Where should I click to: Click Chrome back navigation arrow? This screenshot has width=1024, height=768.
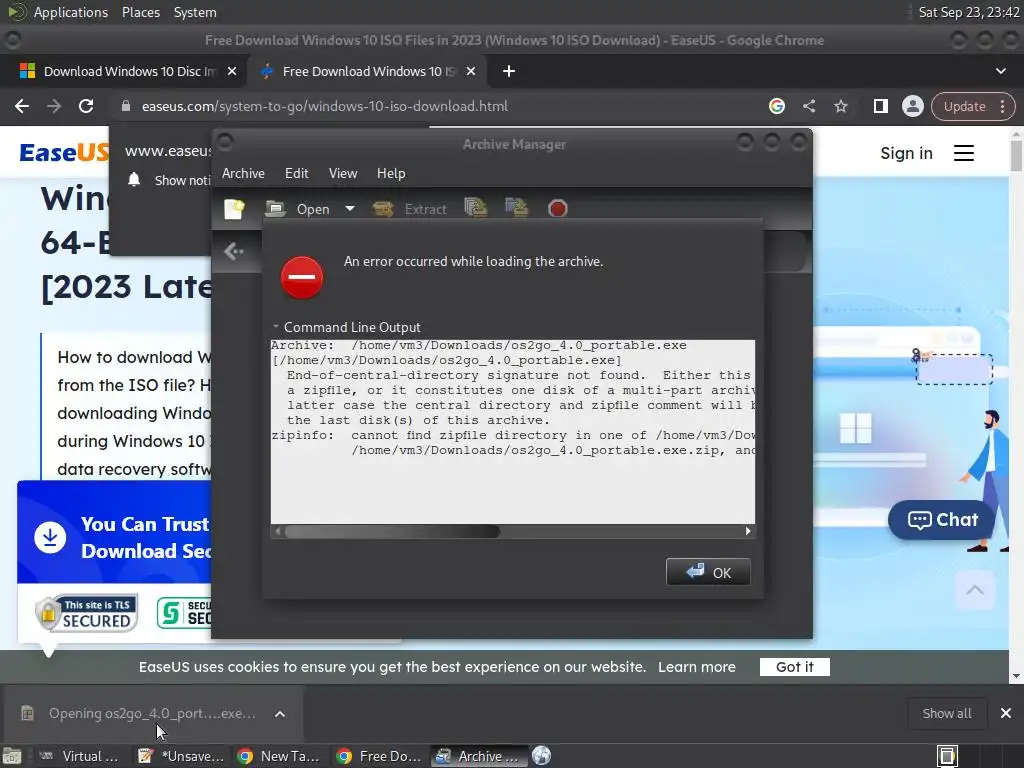(x=22, y=106)
